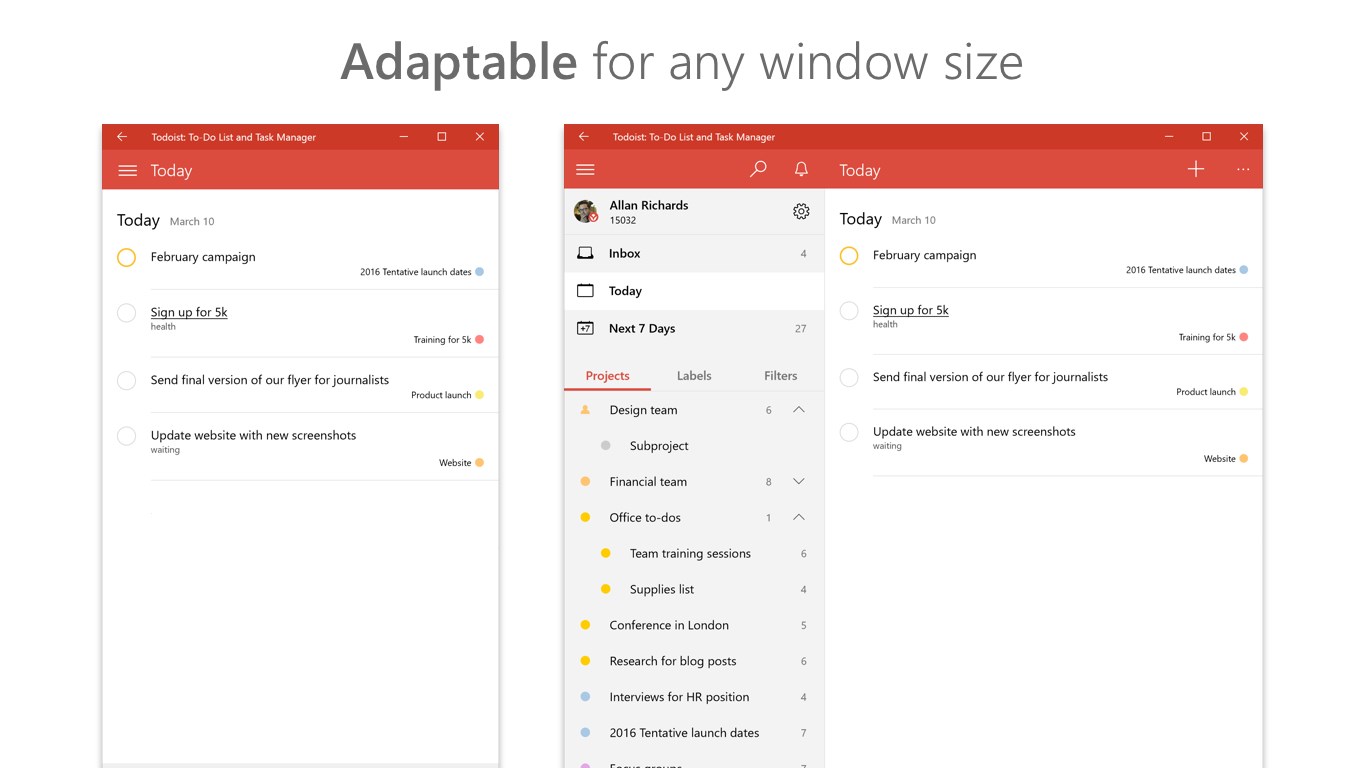Click the Next 7 Days calendar icon
This screenshot has height=768, width=1366.
(x=585, y=328)
